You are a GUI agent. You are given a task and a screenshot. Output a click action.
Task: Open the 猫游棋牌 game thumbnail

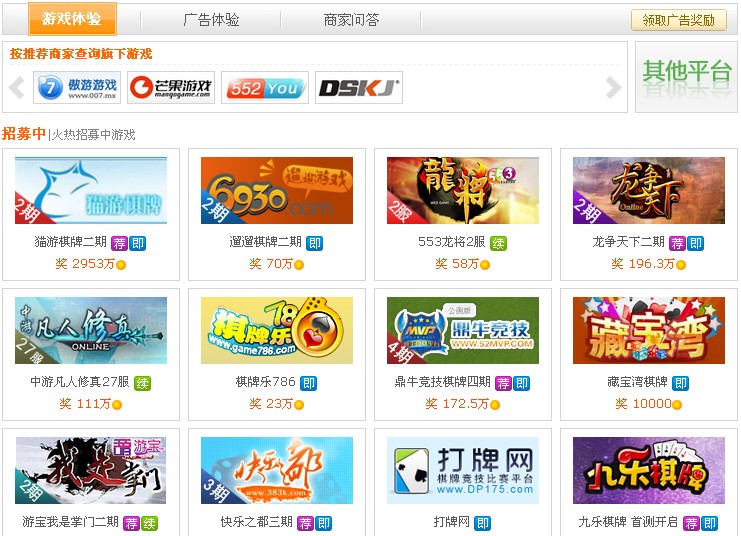91,190
